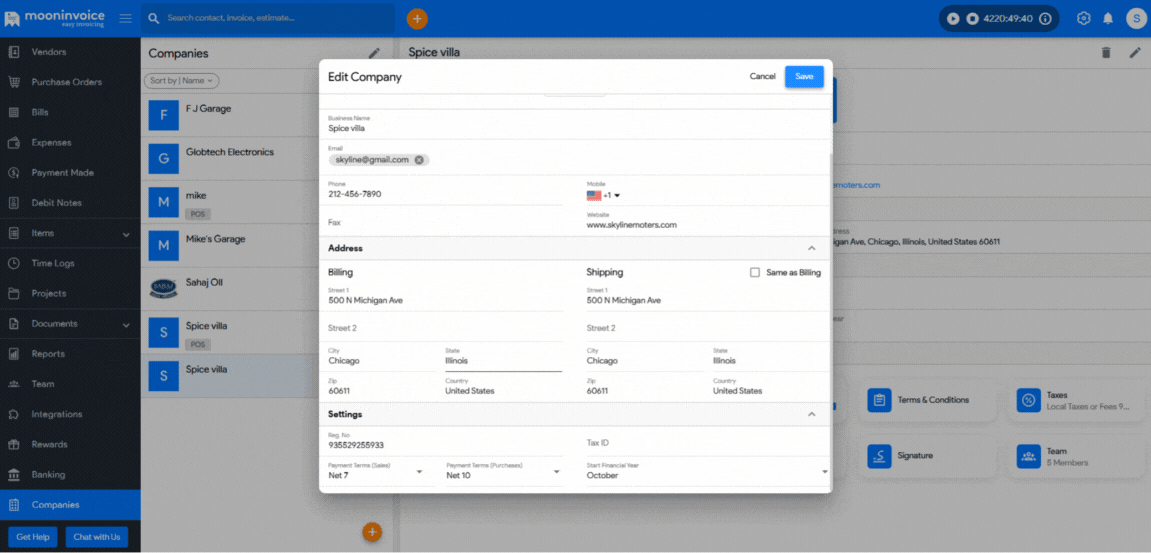The width and height of the screenshot is (1151, 553).
Task: Open settings gear in top bar
Action: click(x=1083, y=18)
